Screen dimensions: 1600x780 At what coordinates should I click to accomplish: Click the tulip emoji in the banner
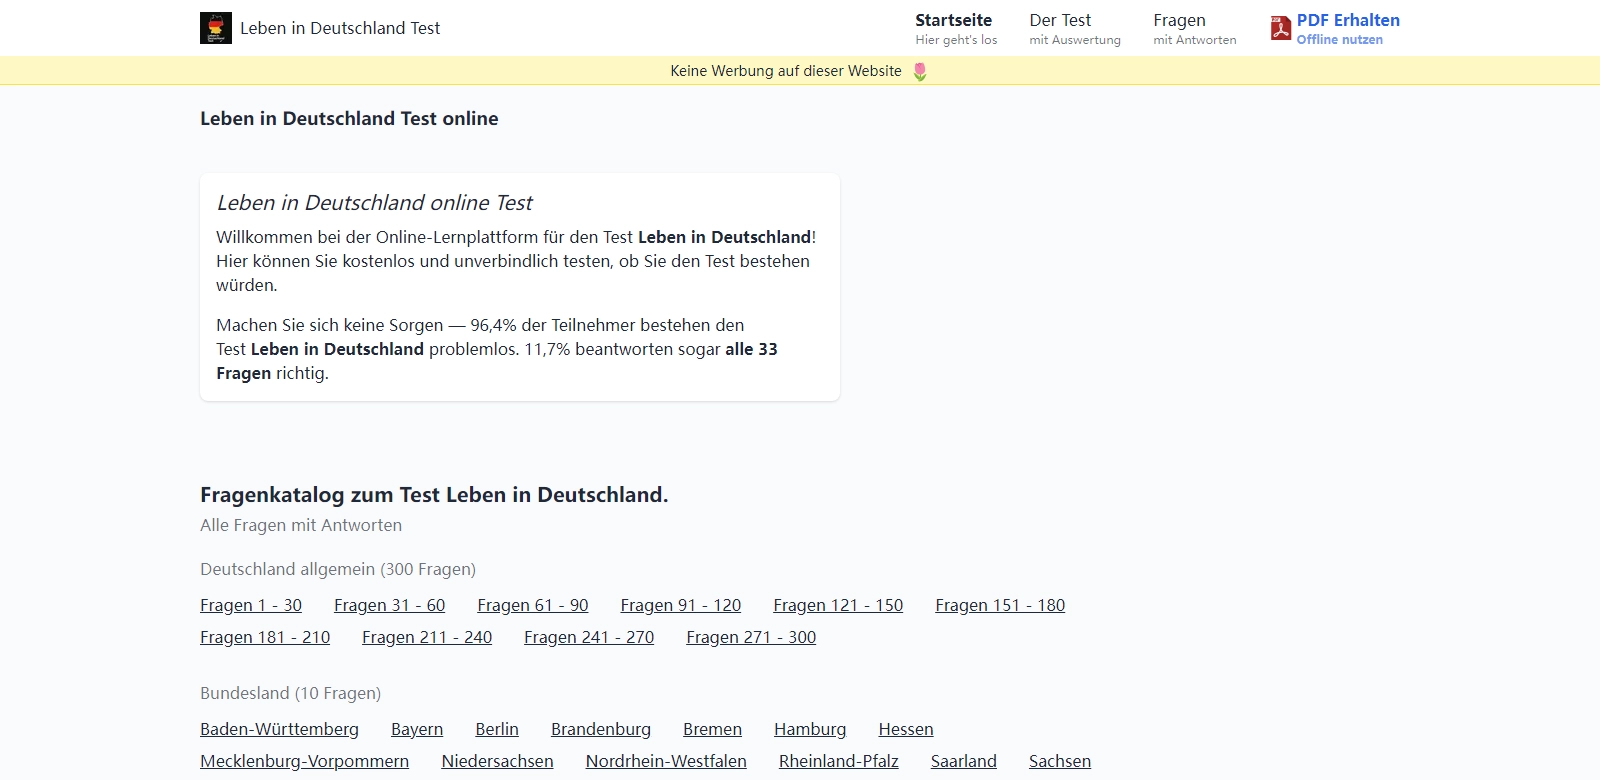pyautogui.click(x=920, y=71)
